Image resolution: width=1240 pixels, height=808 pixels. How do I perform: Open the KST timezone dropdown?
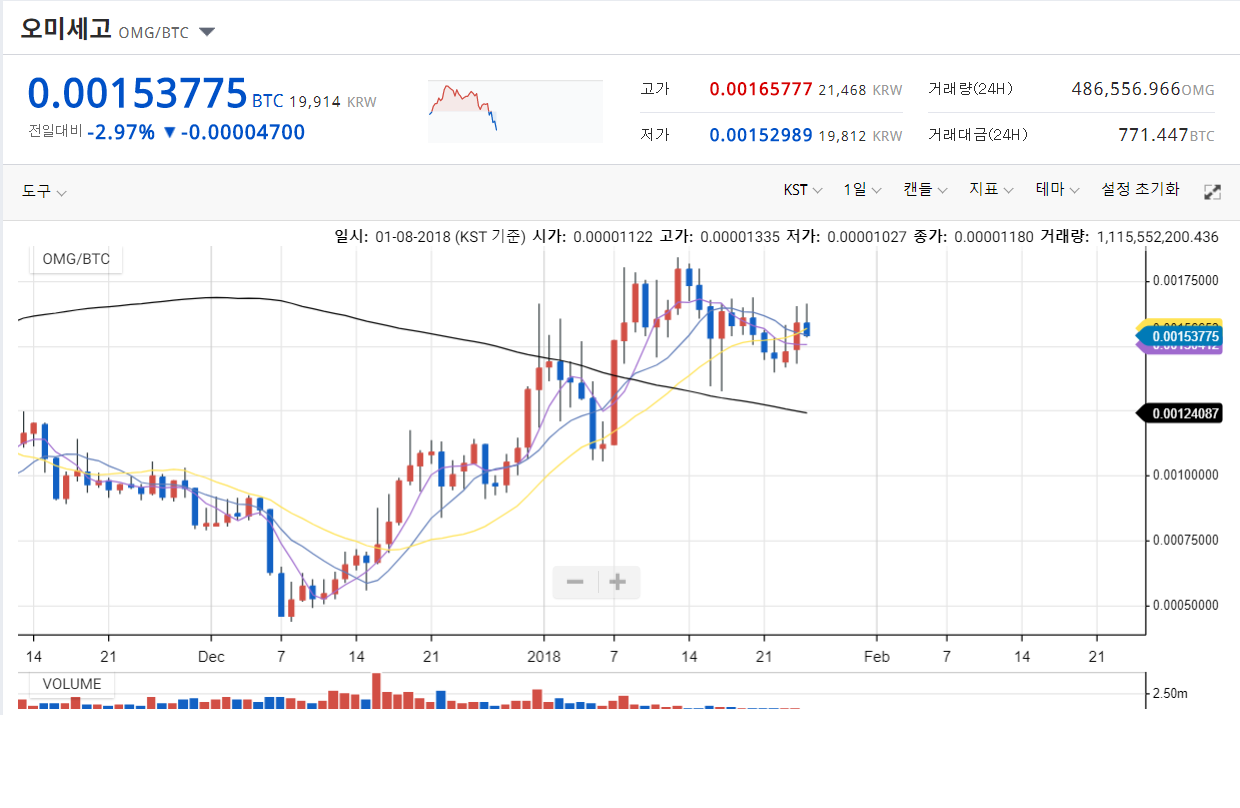pos(802,189)
